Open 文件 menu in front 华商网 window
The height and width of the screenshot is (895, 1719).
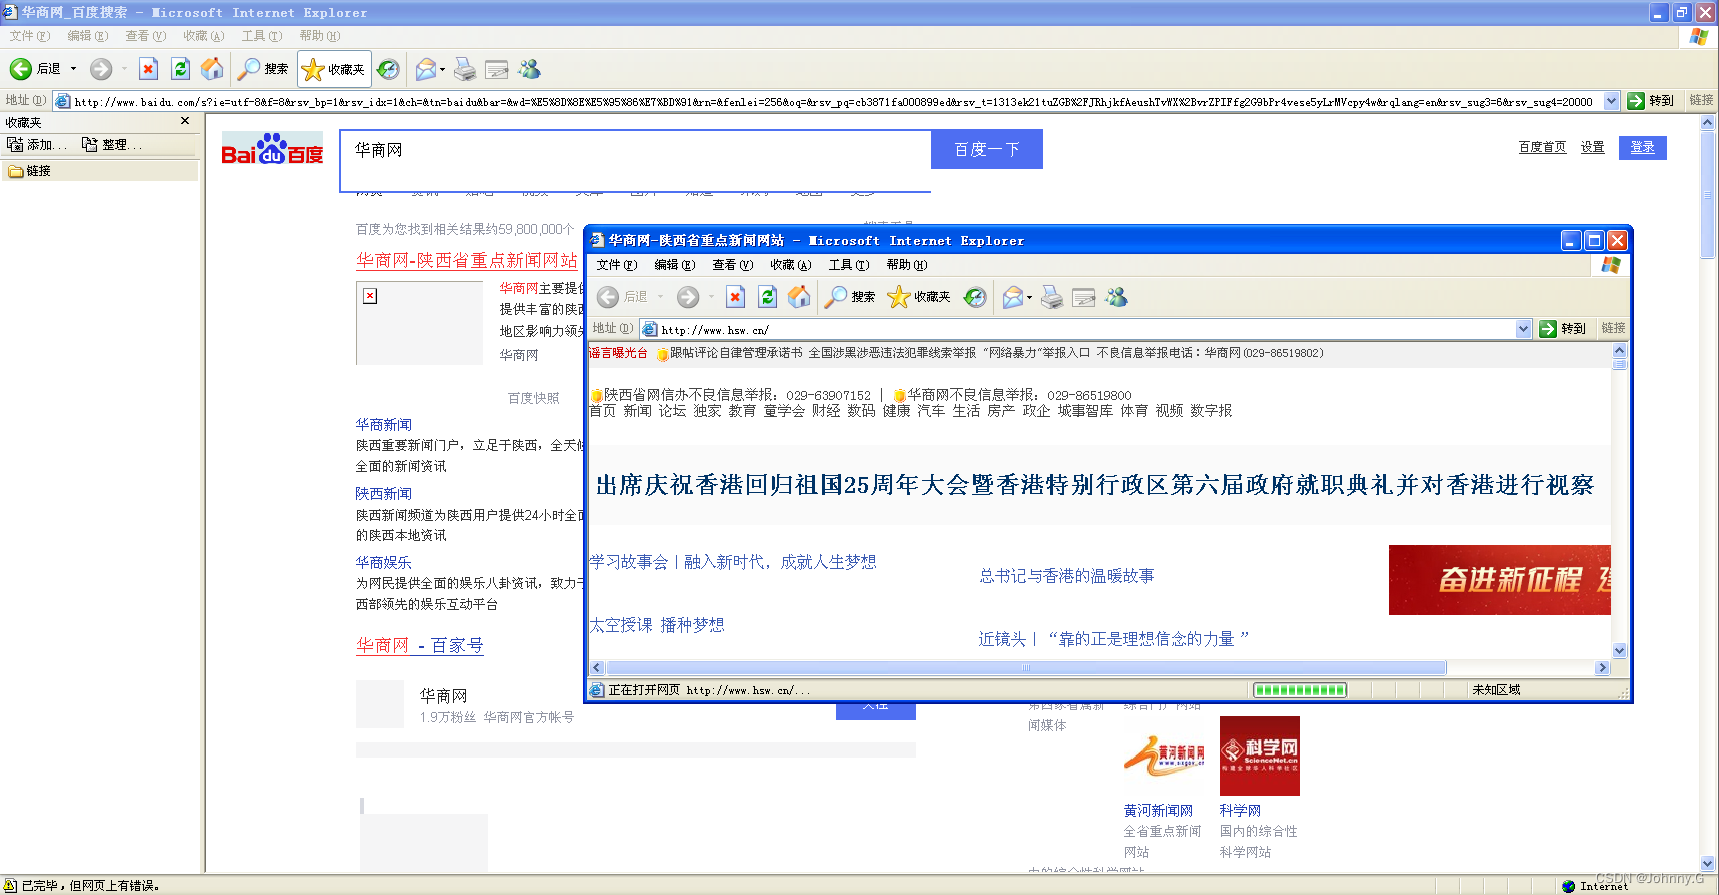pos(616,265)
